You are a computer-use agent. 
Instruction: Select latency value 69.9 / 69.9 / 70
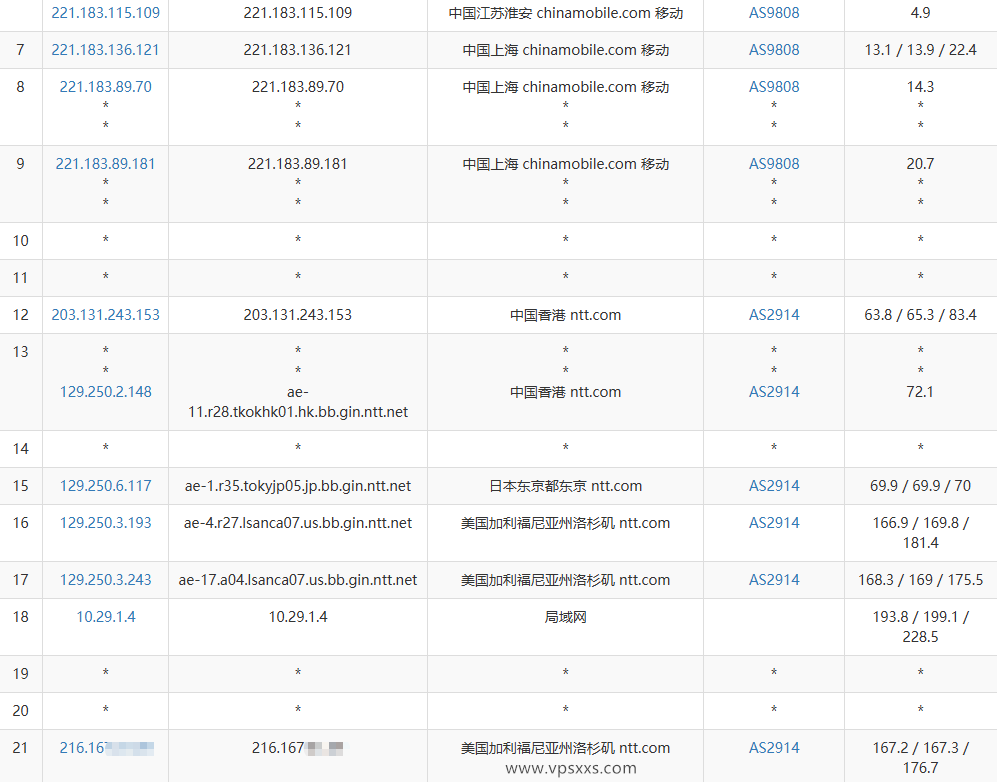click(920, 486)
